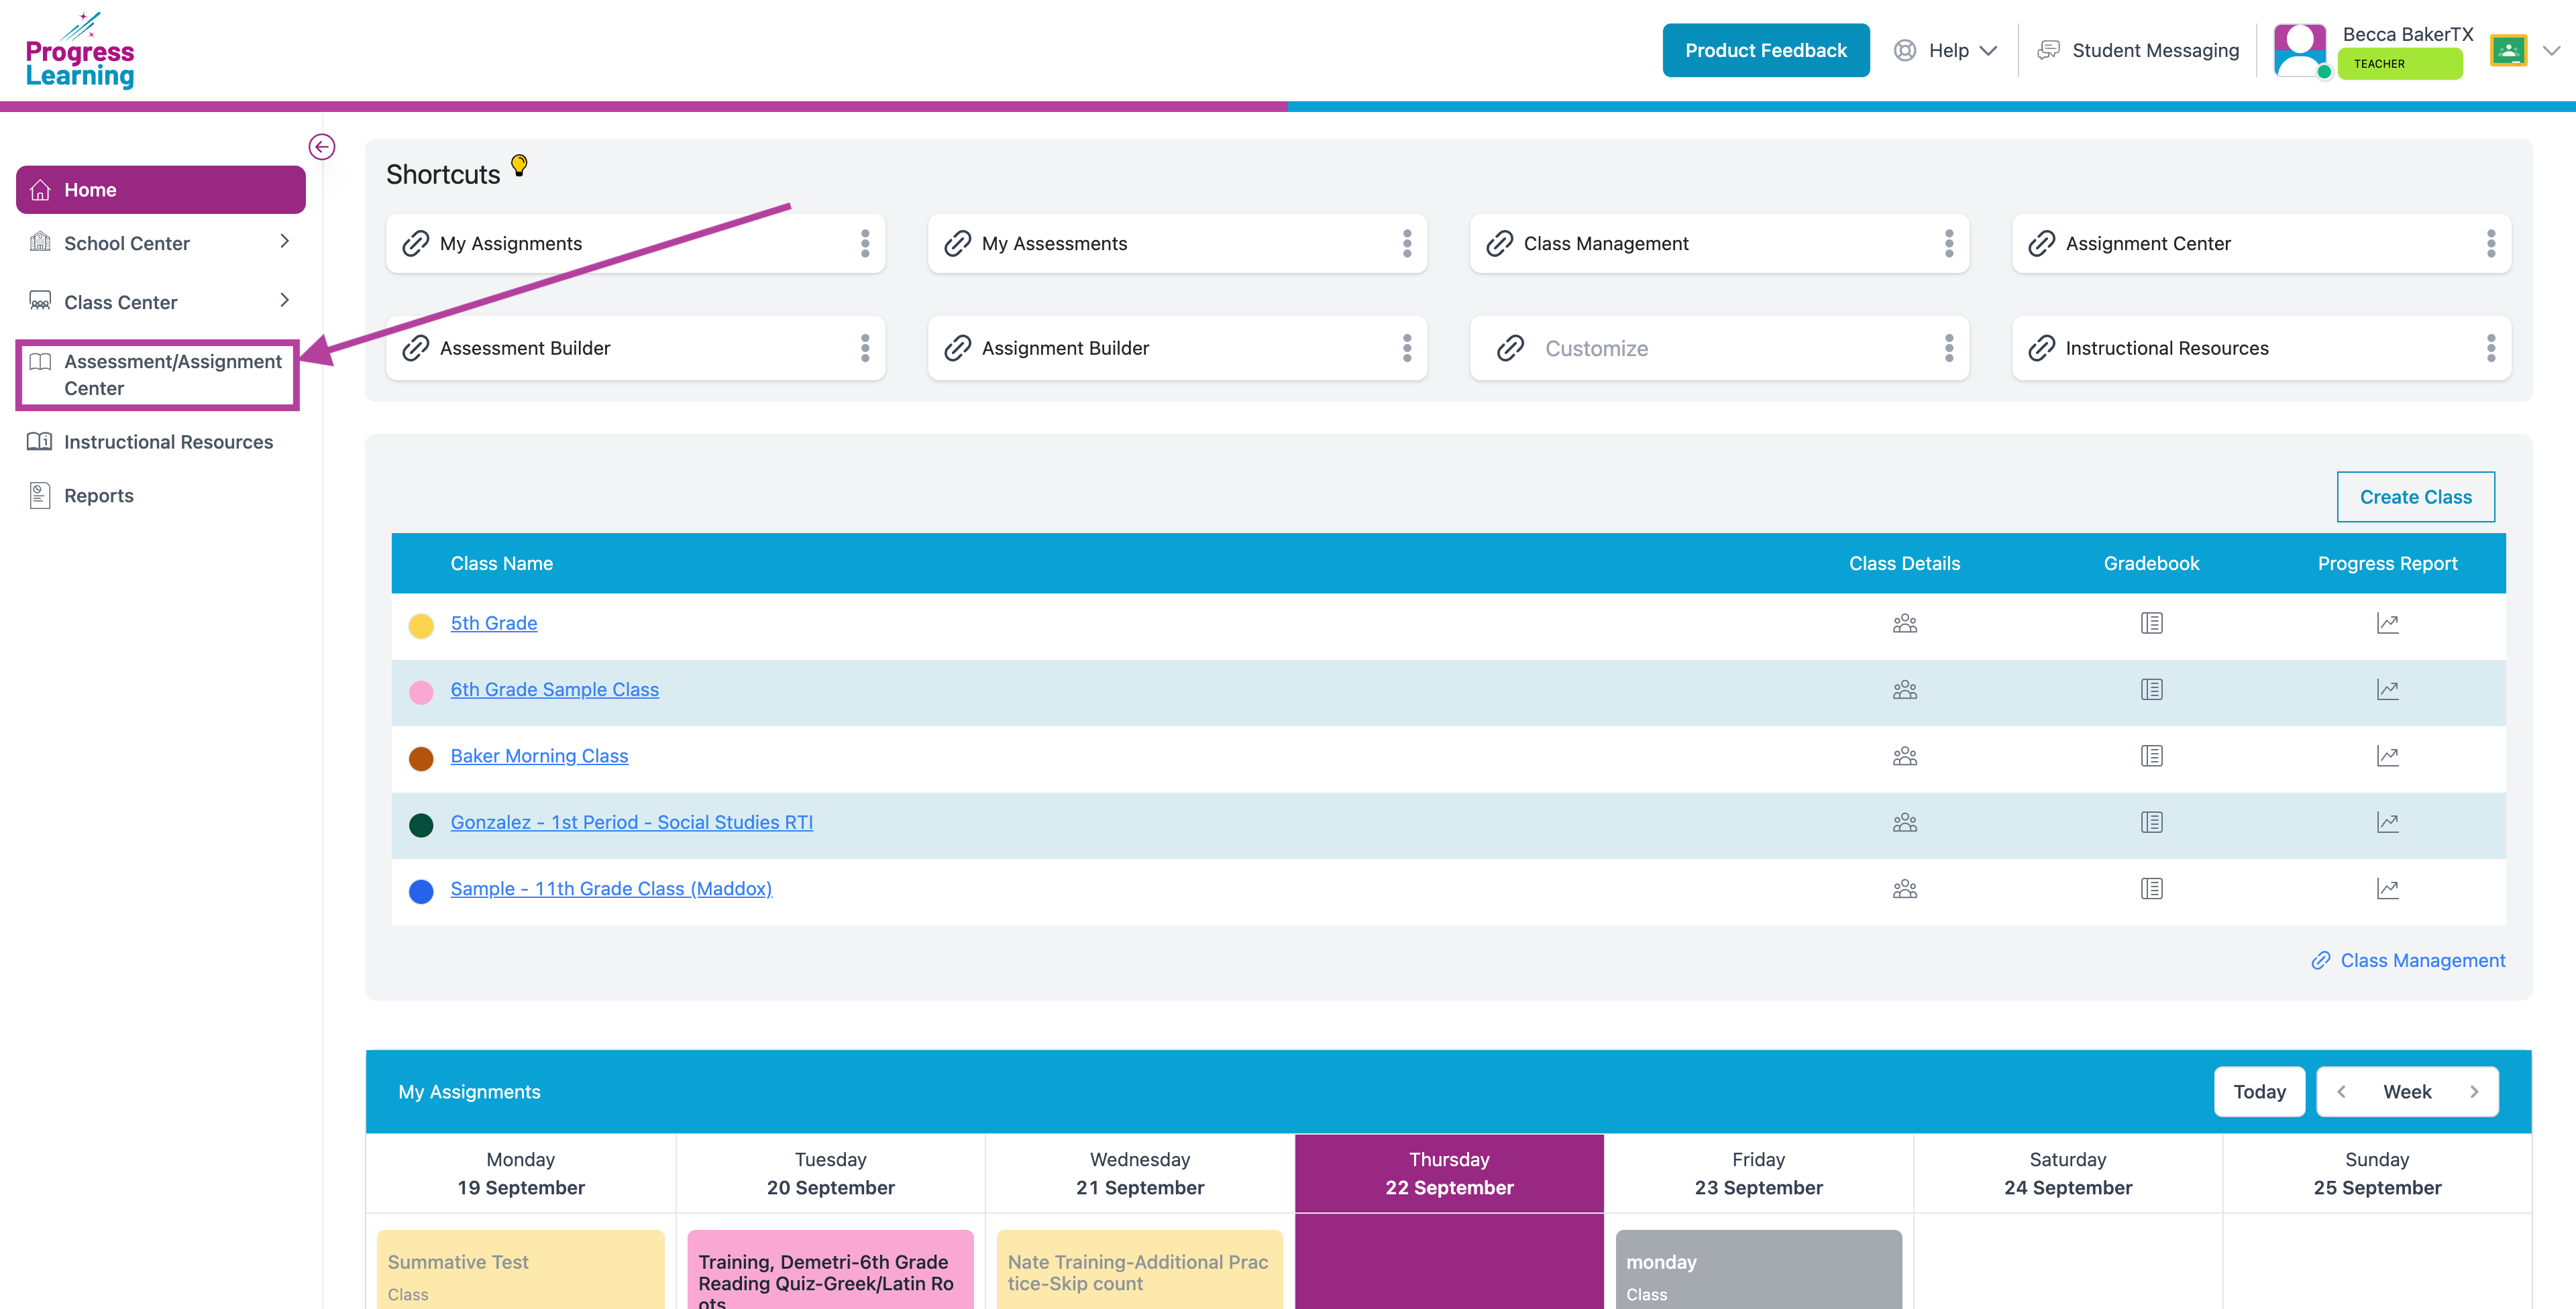Open the My Assignments shortcut card
The width and height of the screenshot is (2576, 1309).
(635, 243)
